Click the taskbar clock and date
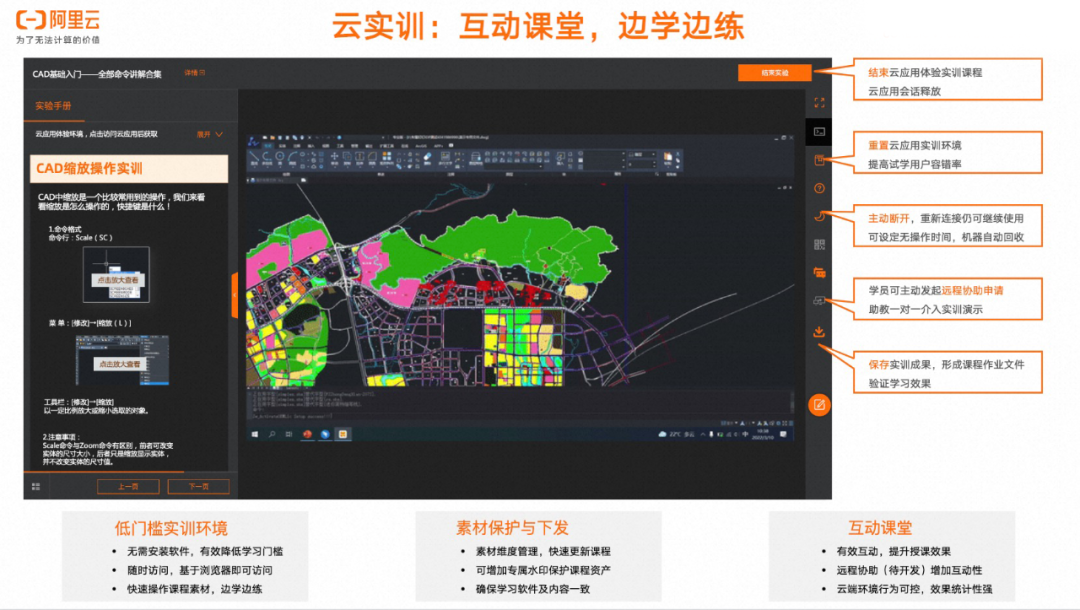The width and height of the screenshot is (1080, 610). click(x=762, y=434)
